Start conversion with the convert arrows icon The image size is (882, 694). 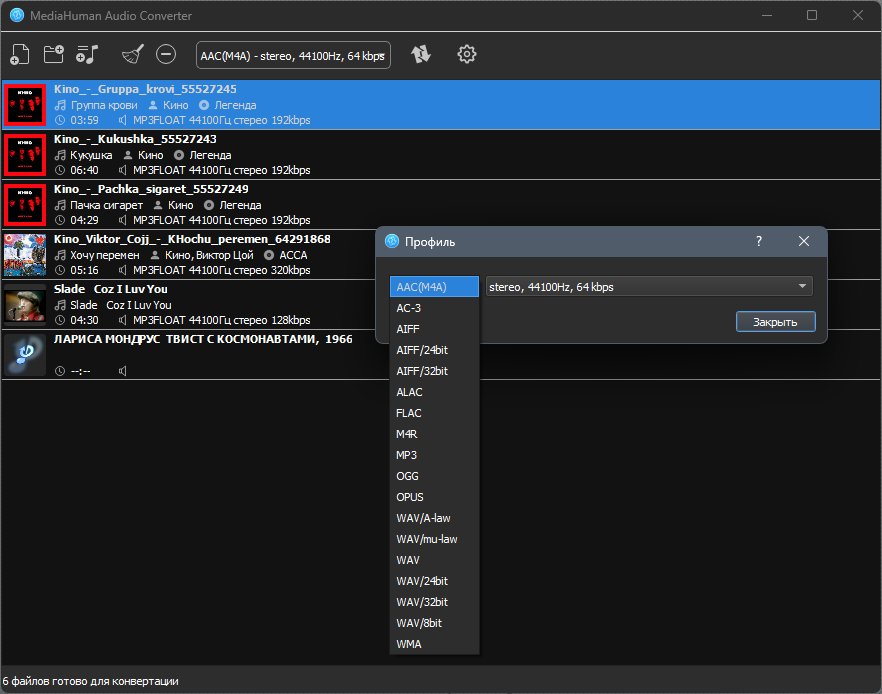click(421, 55)
